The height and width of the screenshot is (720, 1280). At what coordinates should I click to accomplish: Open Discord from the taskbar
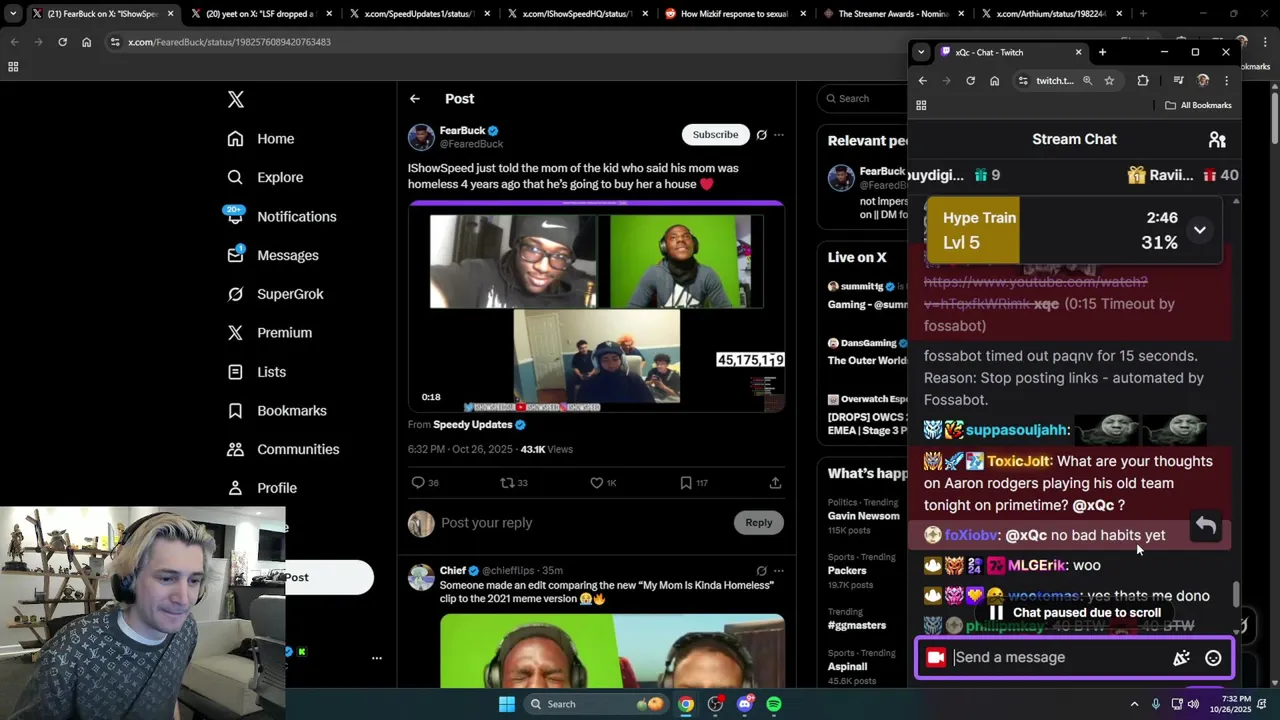[744, 704]
